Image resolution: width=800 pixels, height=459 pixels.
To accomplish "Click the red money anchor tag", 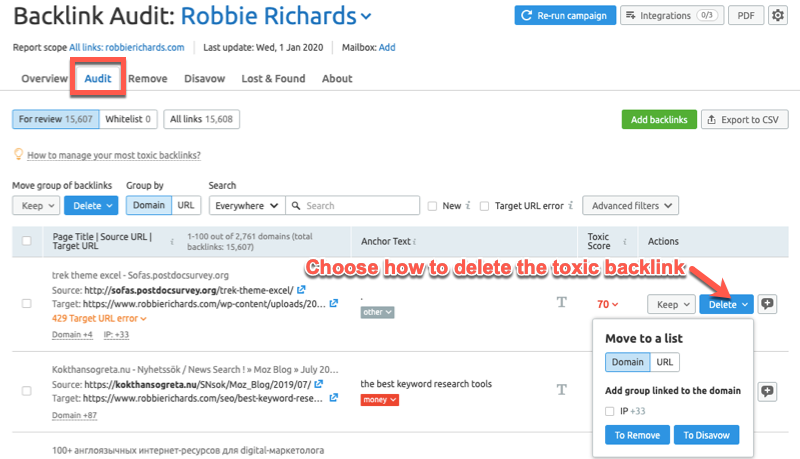I will pyautogui.click(x=380, y=400).
